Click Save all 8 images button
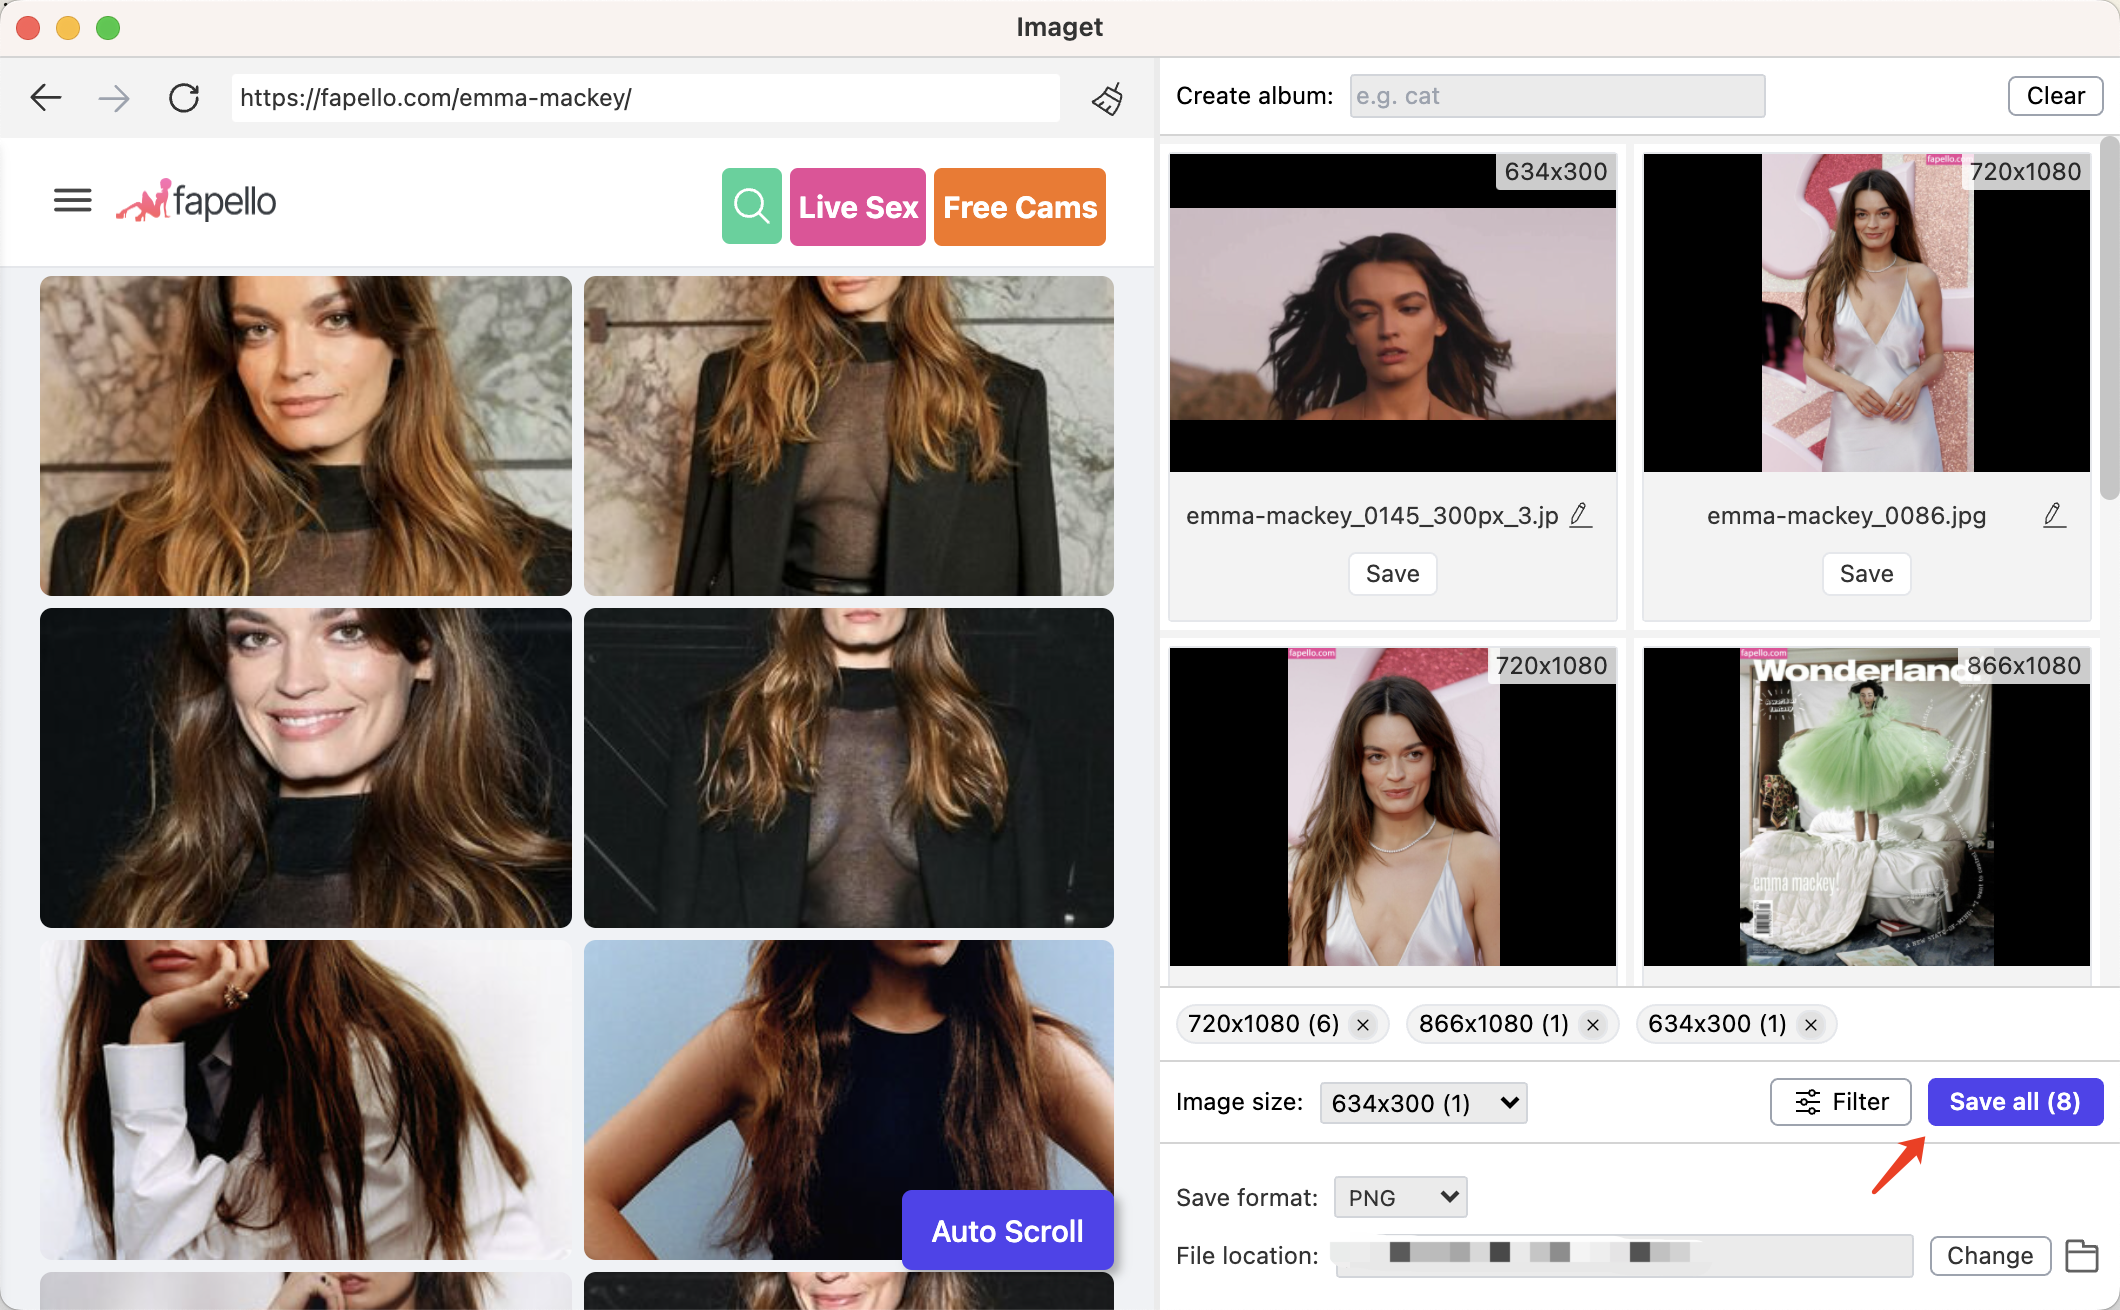Image resolution: width=2120 pixels, height=1310 pixels. 2012,1103
